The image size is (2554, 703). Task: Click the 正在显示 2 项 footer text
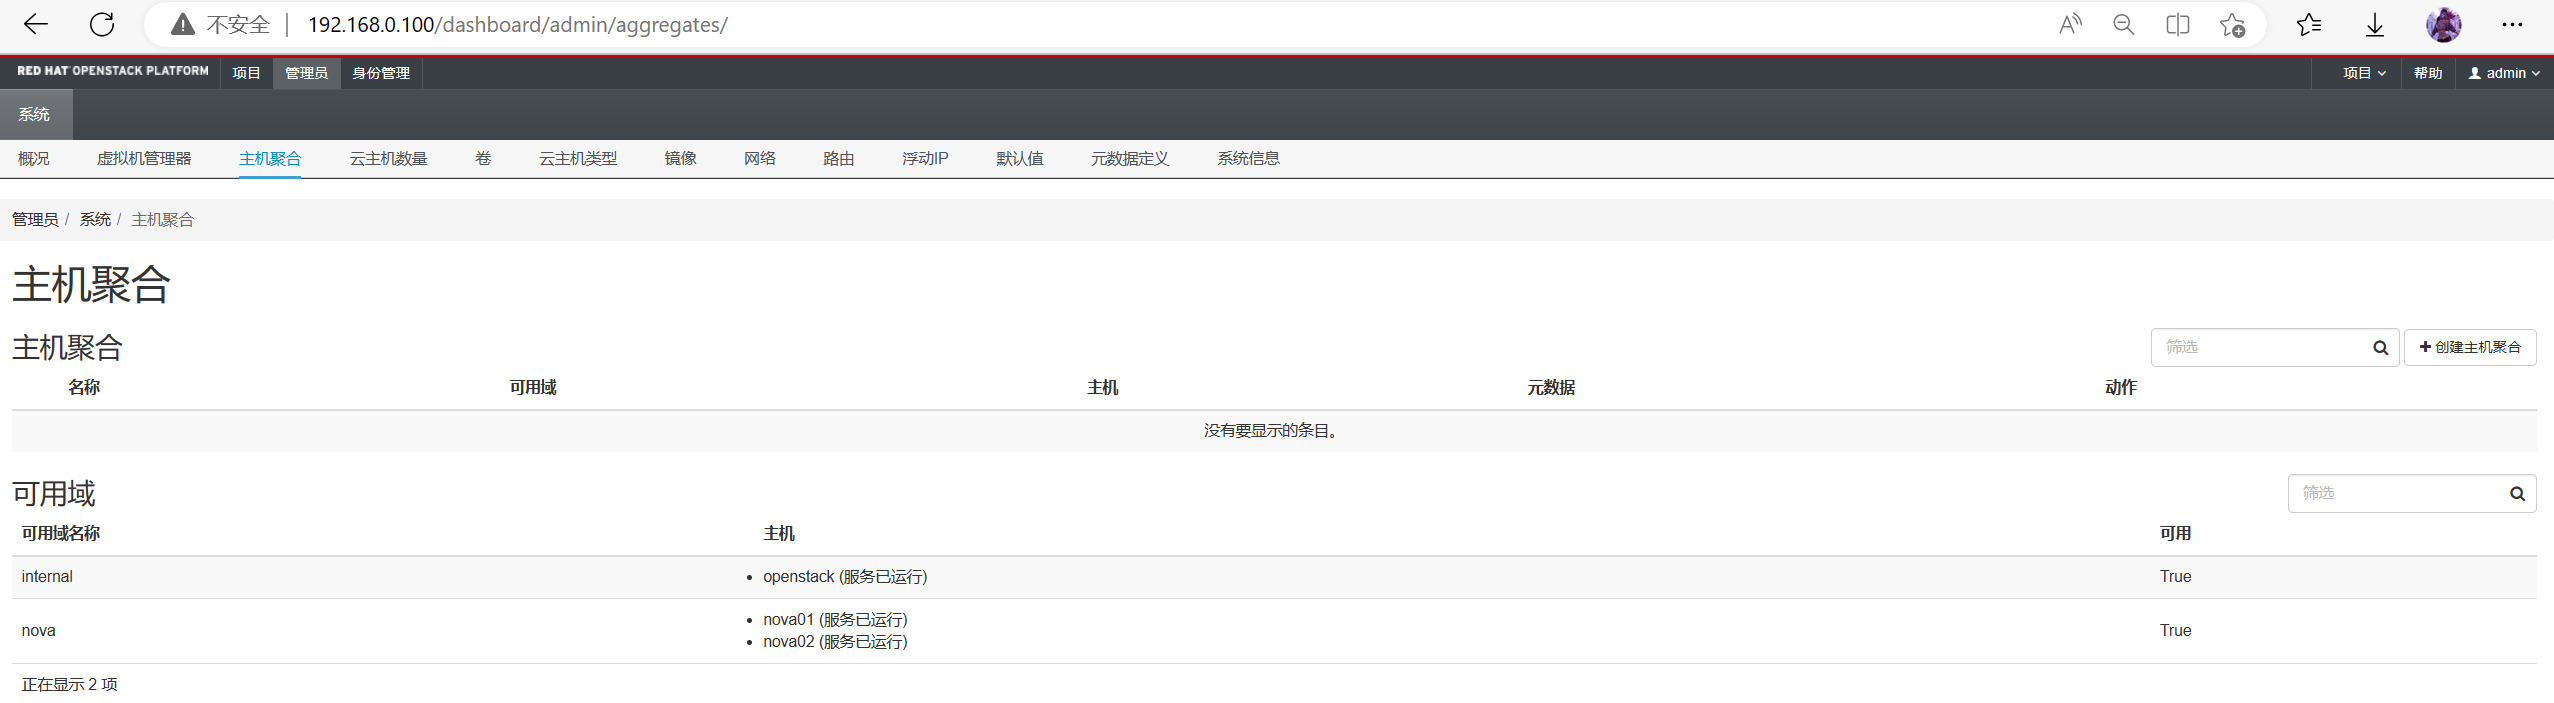[x=70, y=684]
